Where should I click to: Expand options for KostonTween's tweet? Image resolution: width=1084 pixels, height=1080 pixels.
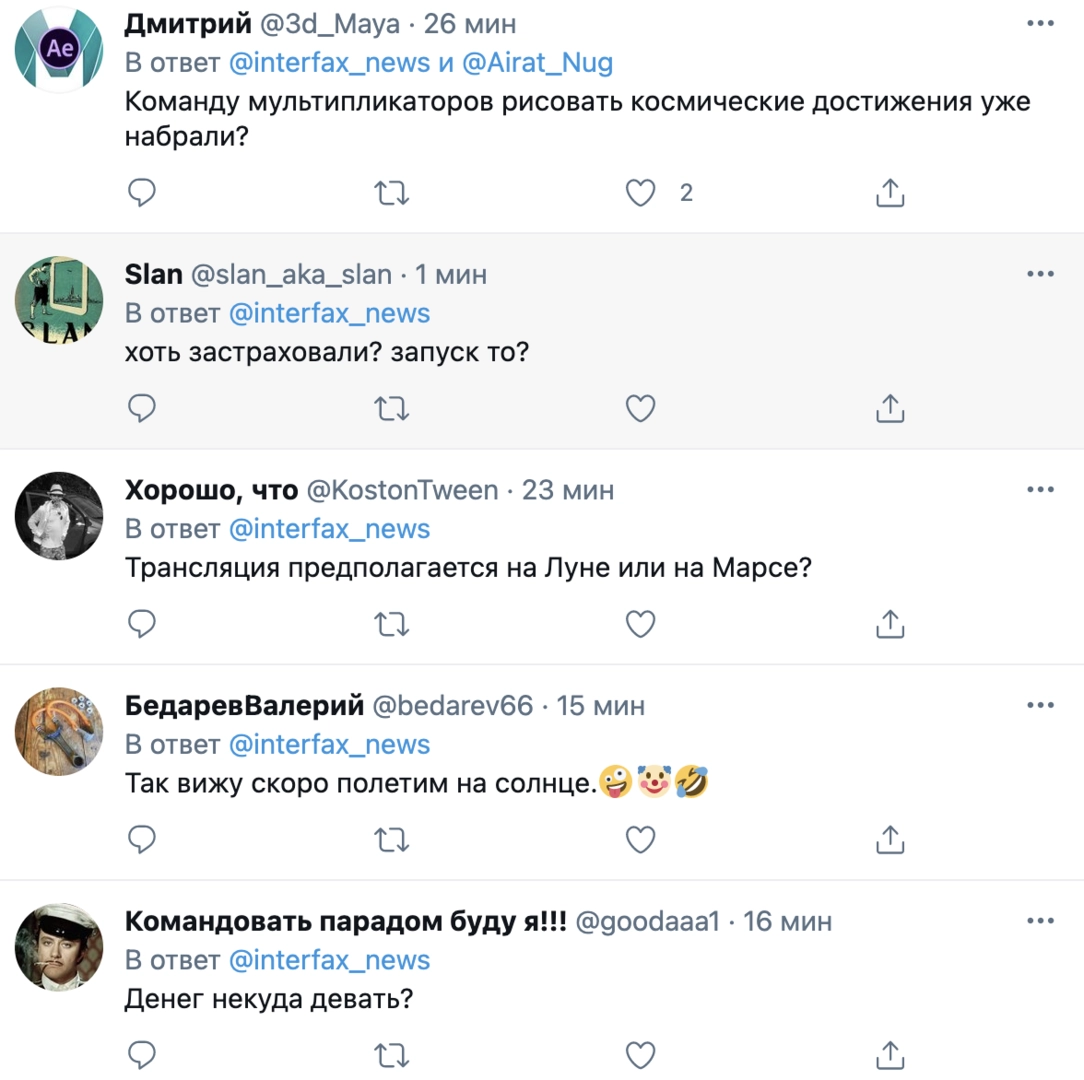point(1040,489)
